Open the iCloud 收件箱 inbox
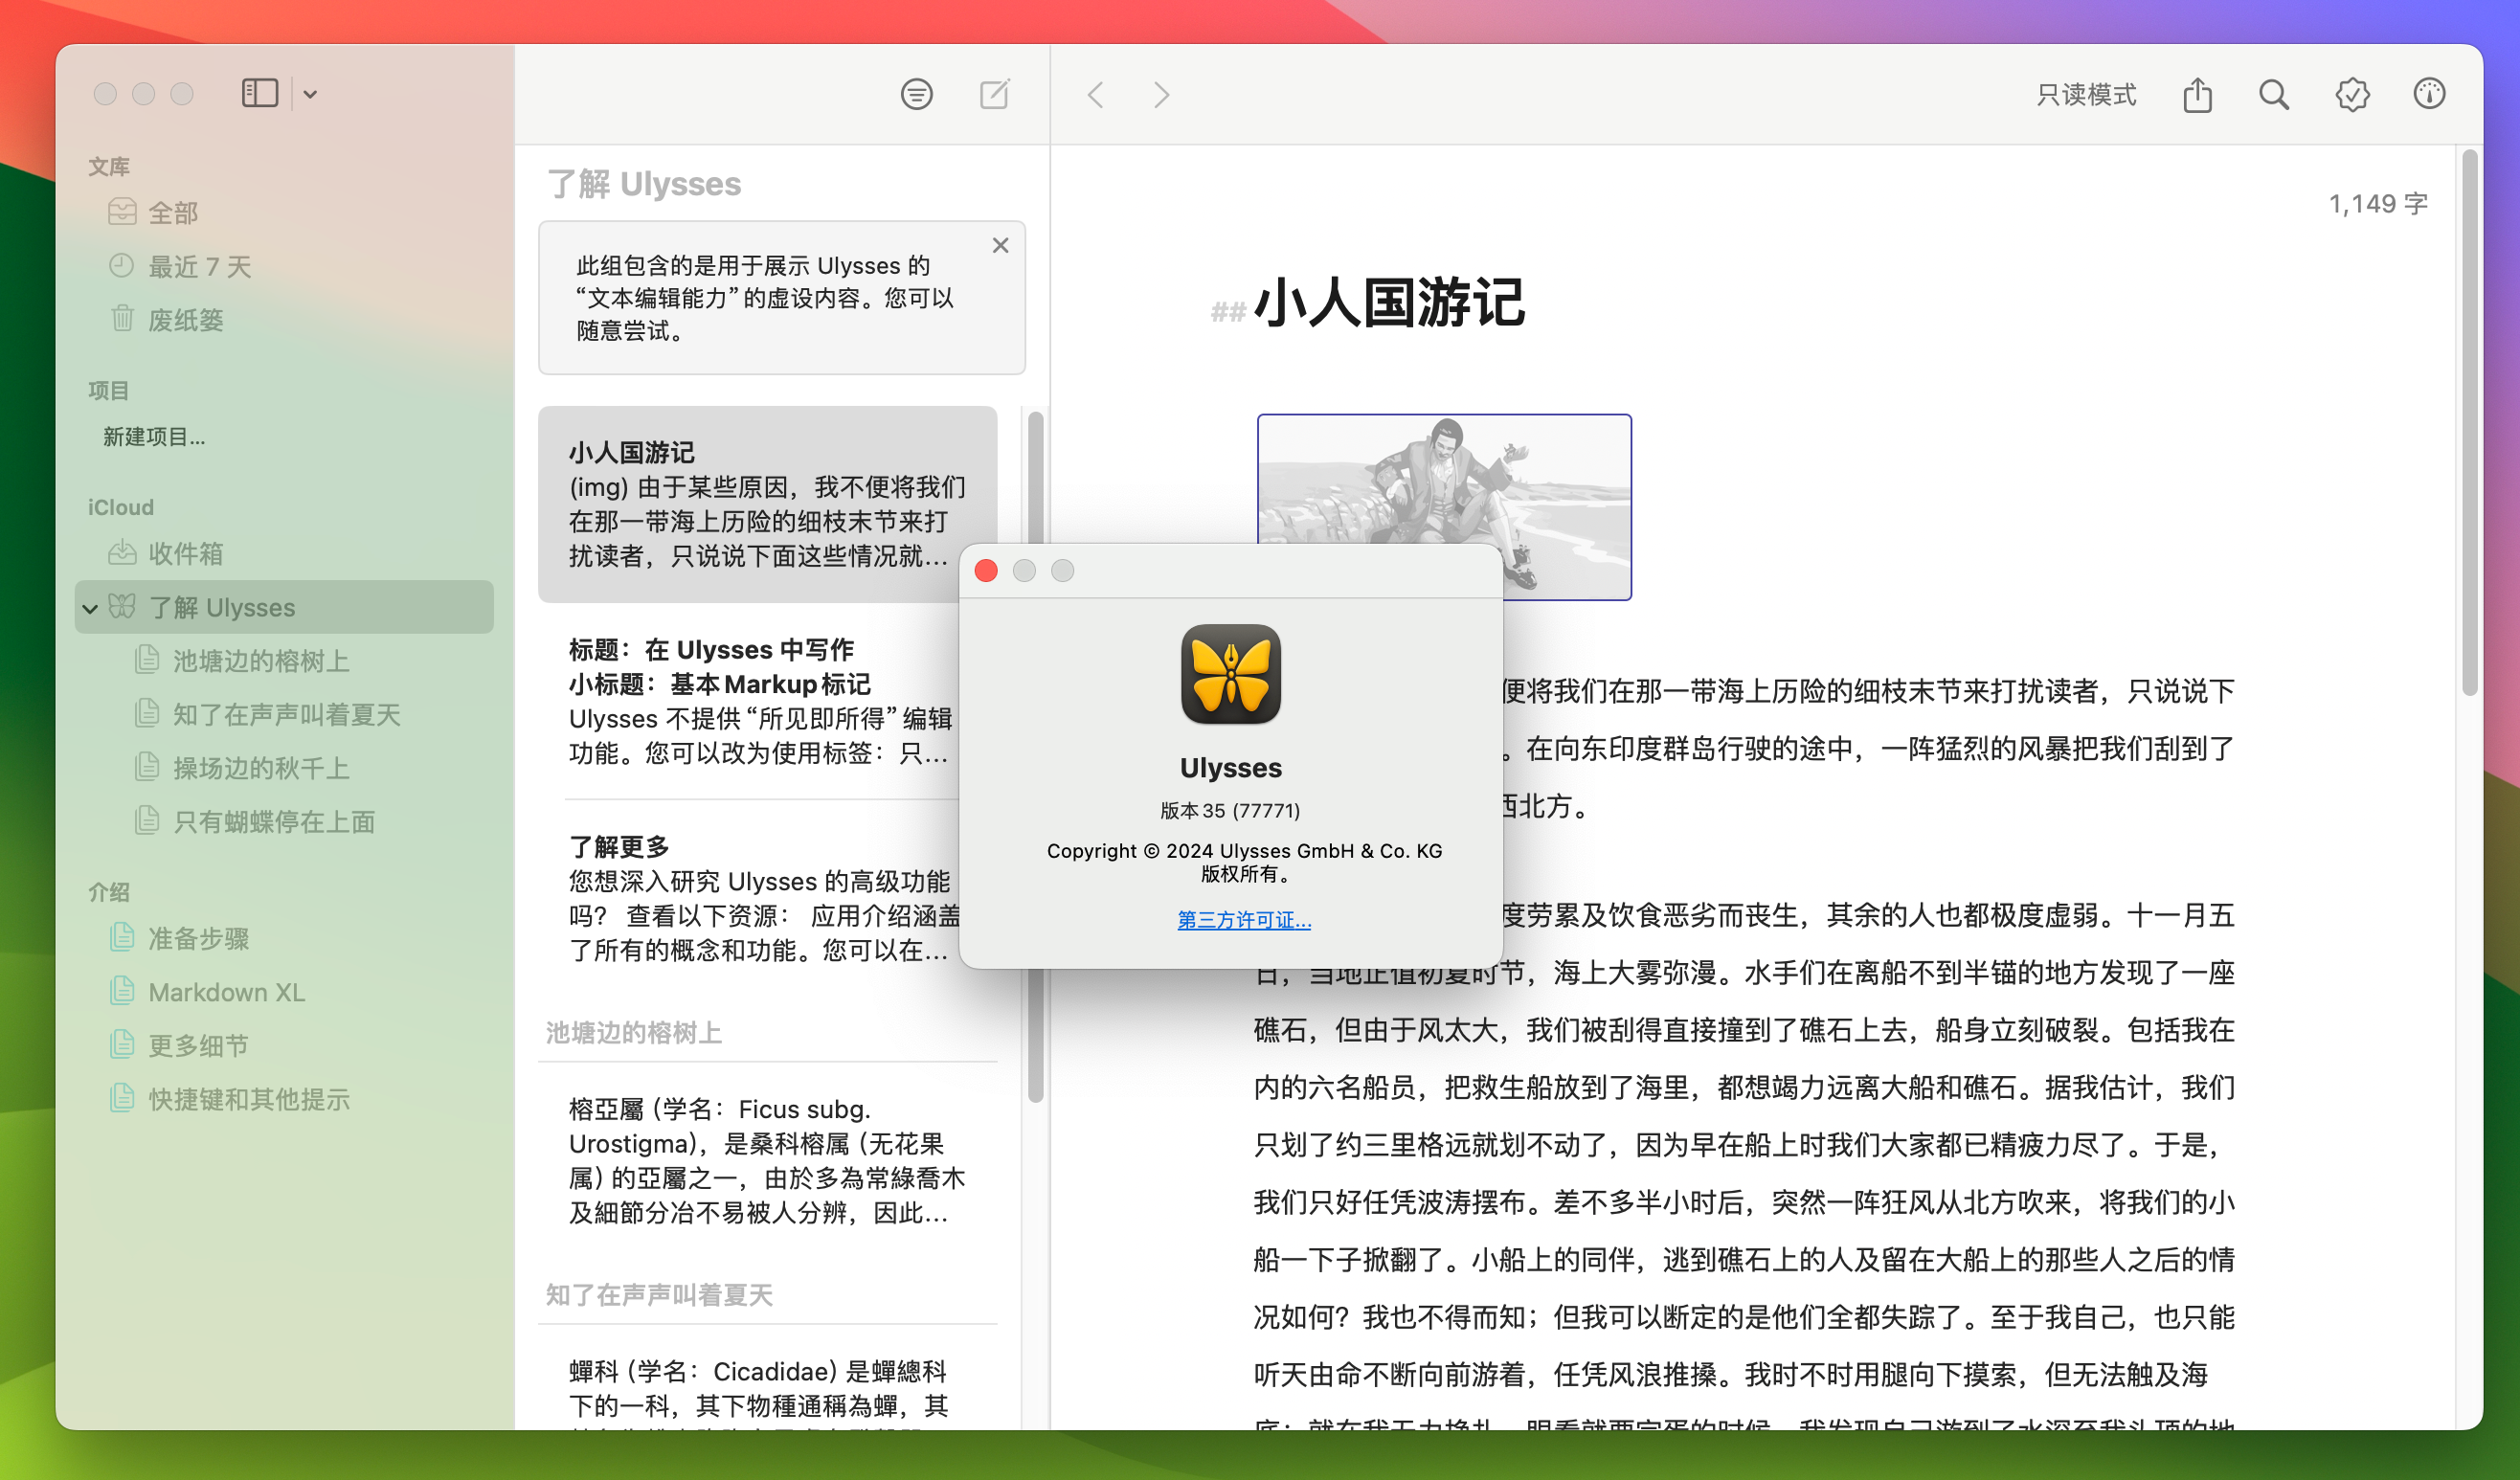 284,554
